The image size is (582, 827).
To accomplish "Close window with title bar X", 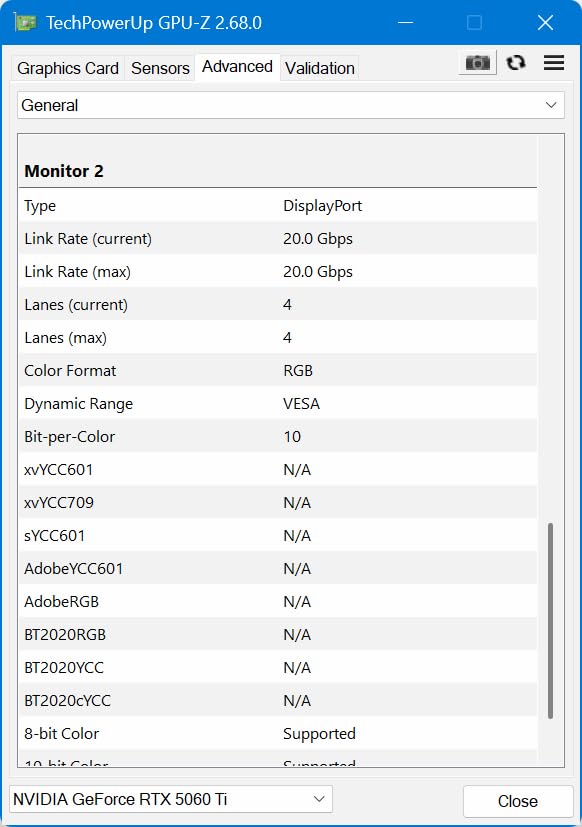I will pyautogui.click(x=545, y=23).
